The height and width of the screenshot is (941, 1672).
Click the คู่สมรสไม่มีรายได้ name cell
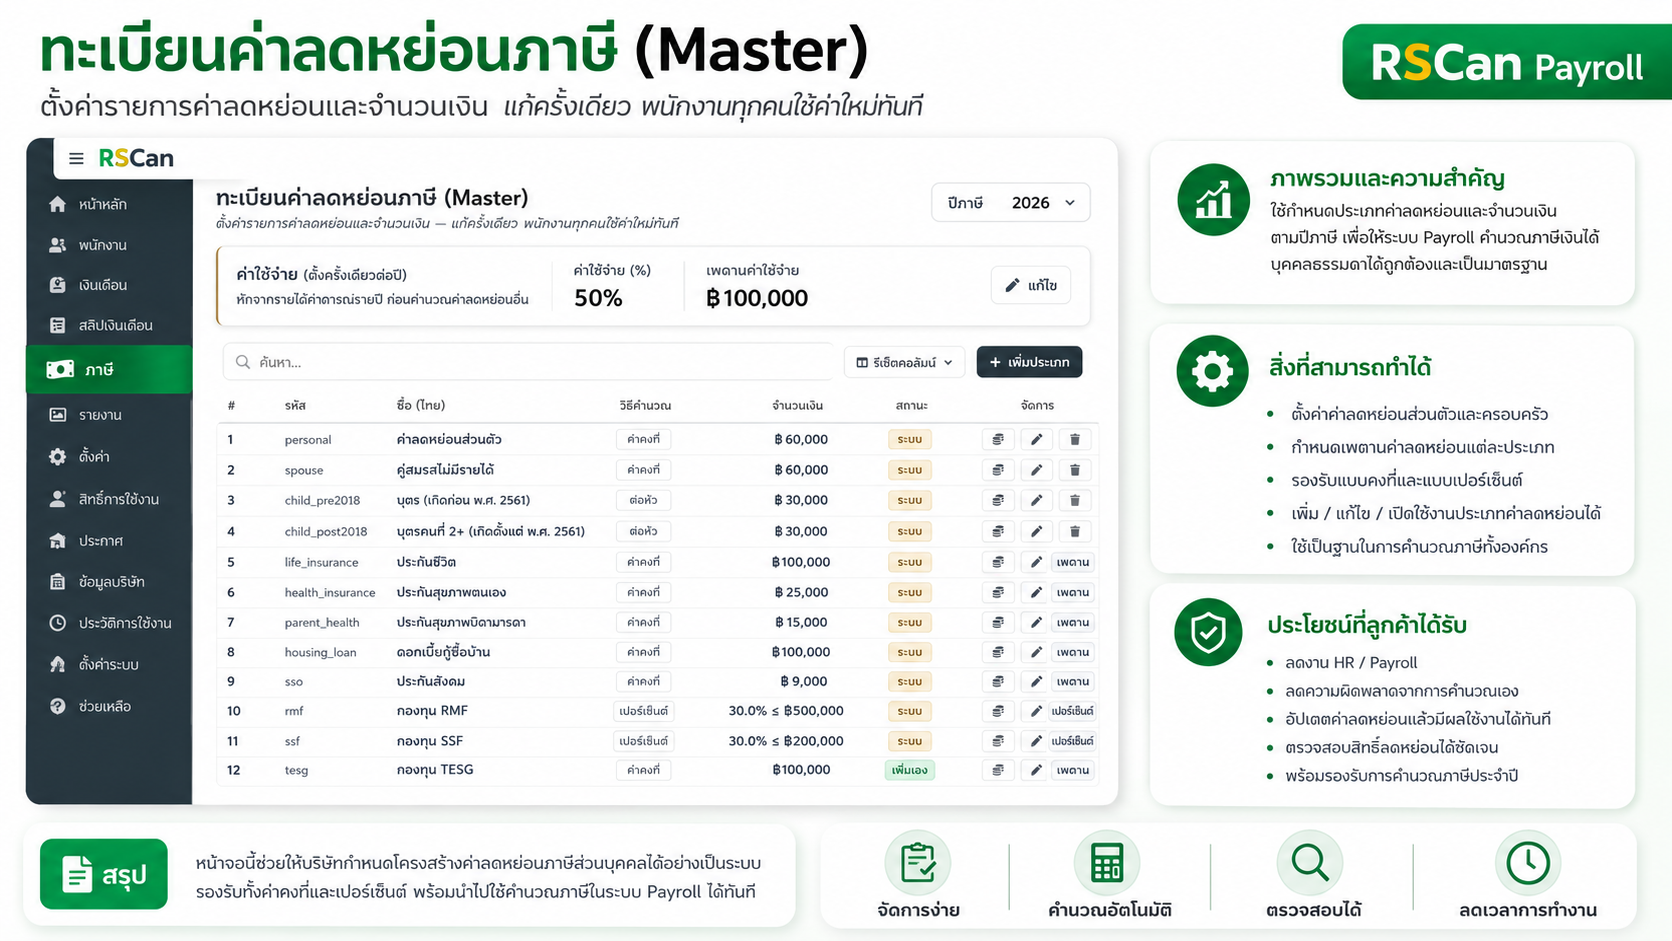point(445,470)
